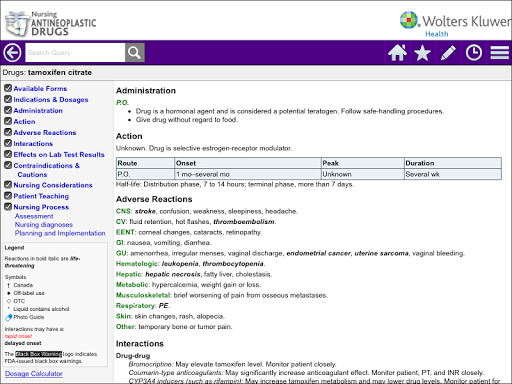Open the hamburger menu icon
Viewport: 512px width, 384px height.
(x=499, y=53)
